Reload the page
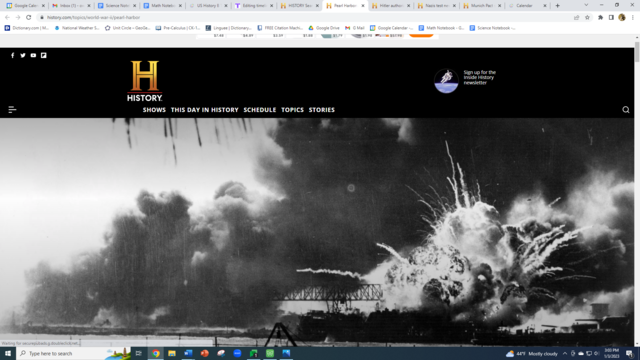This screenshot has width=640, height=360. 29,17
